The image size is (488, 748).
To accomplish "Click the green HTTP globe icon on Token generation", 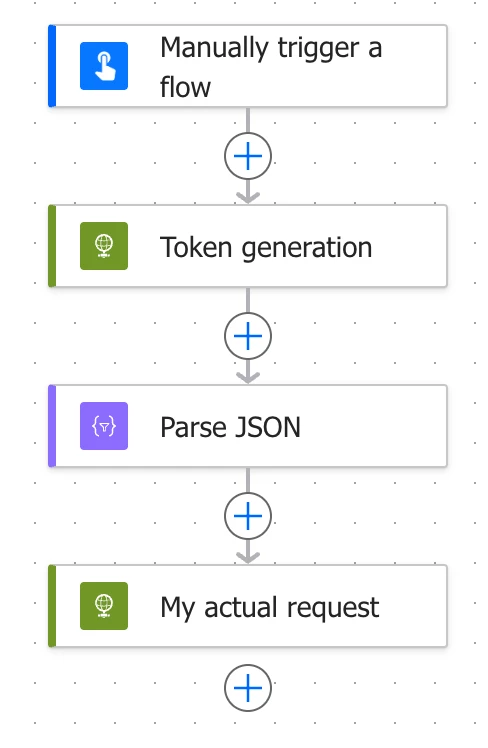I will pos(104,246).
